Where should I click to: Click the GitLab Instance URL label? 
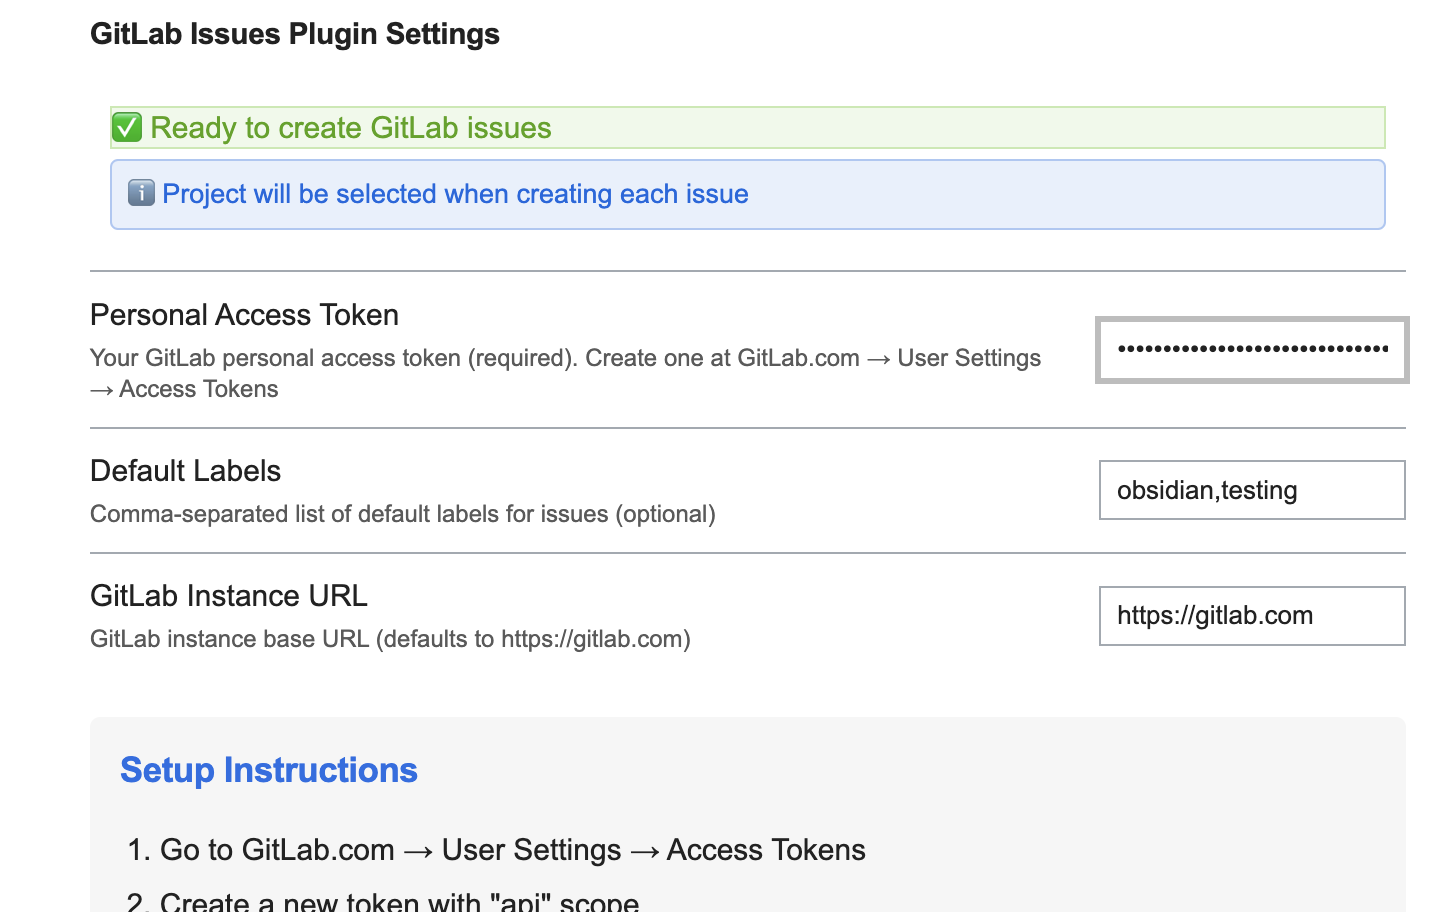229,595
